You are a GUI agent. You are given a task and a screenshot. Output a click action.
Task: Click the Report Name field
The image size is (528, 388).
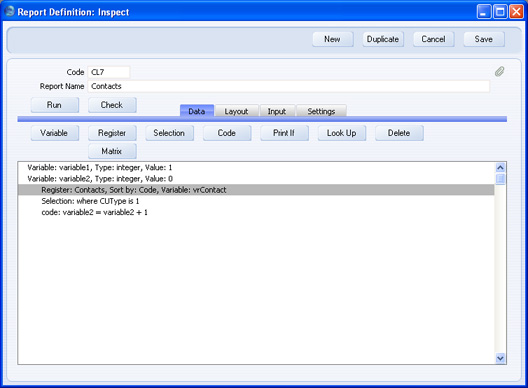pyautogui.click(x=289, y=86)
